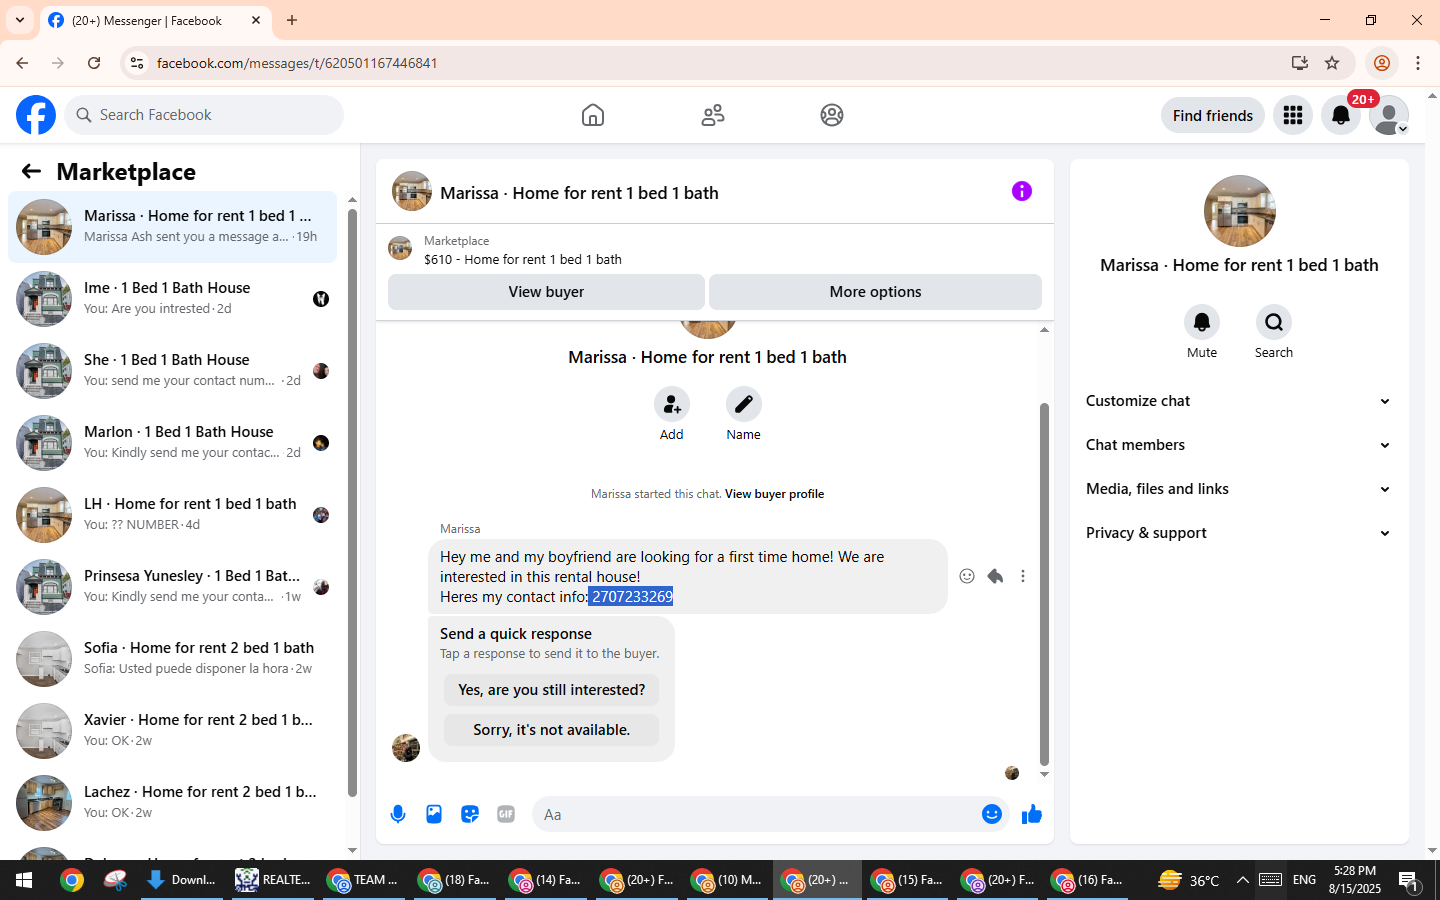The height and width of the screenshot is (900, 1440).
Task: Reload the browser page
Action: pos(94,63)
